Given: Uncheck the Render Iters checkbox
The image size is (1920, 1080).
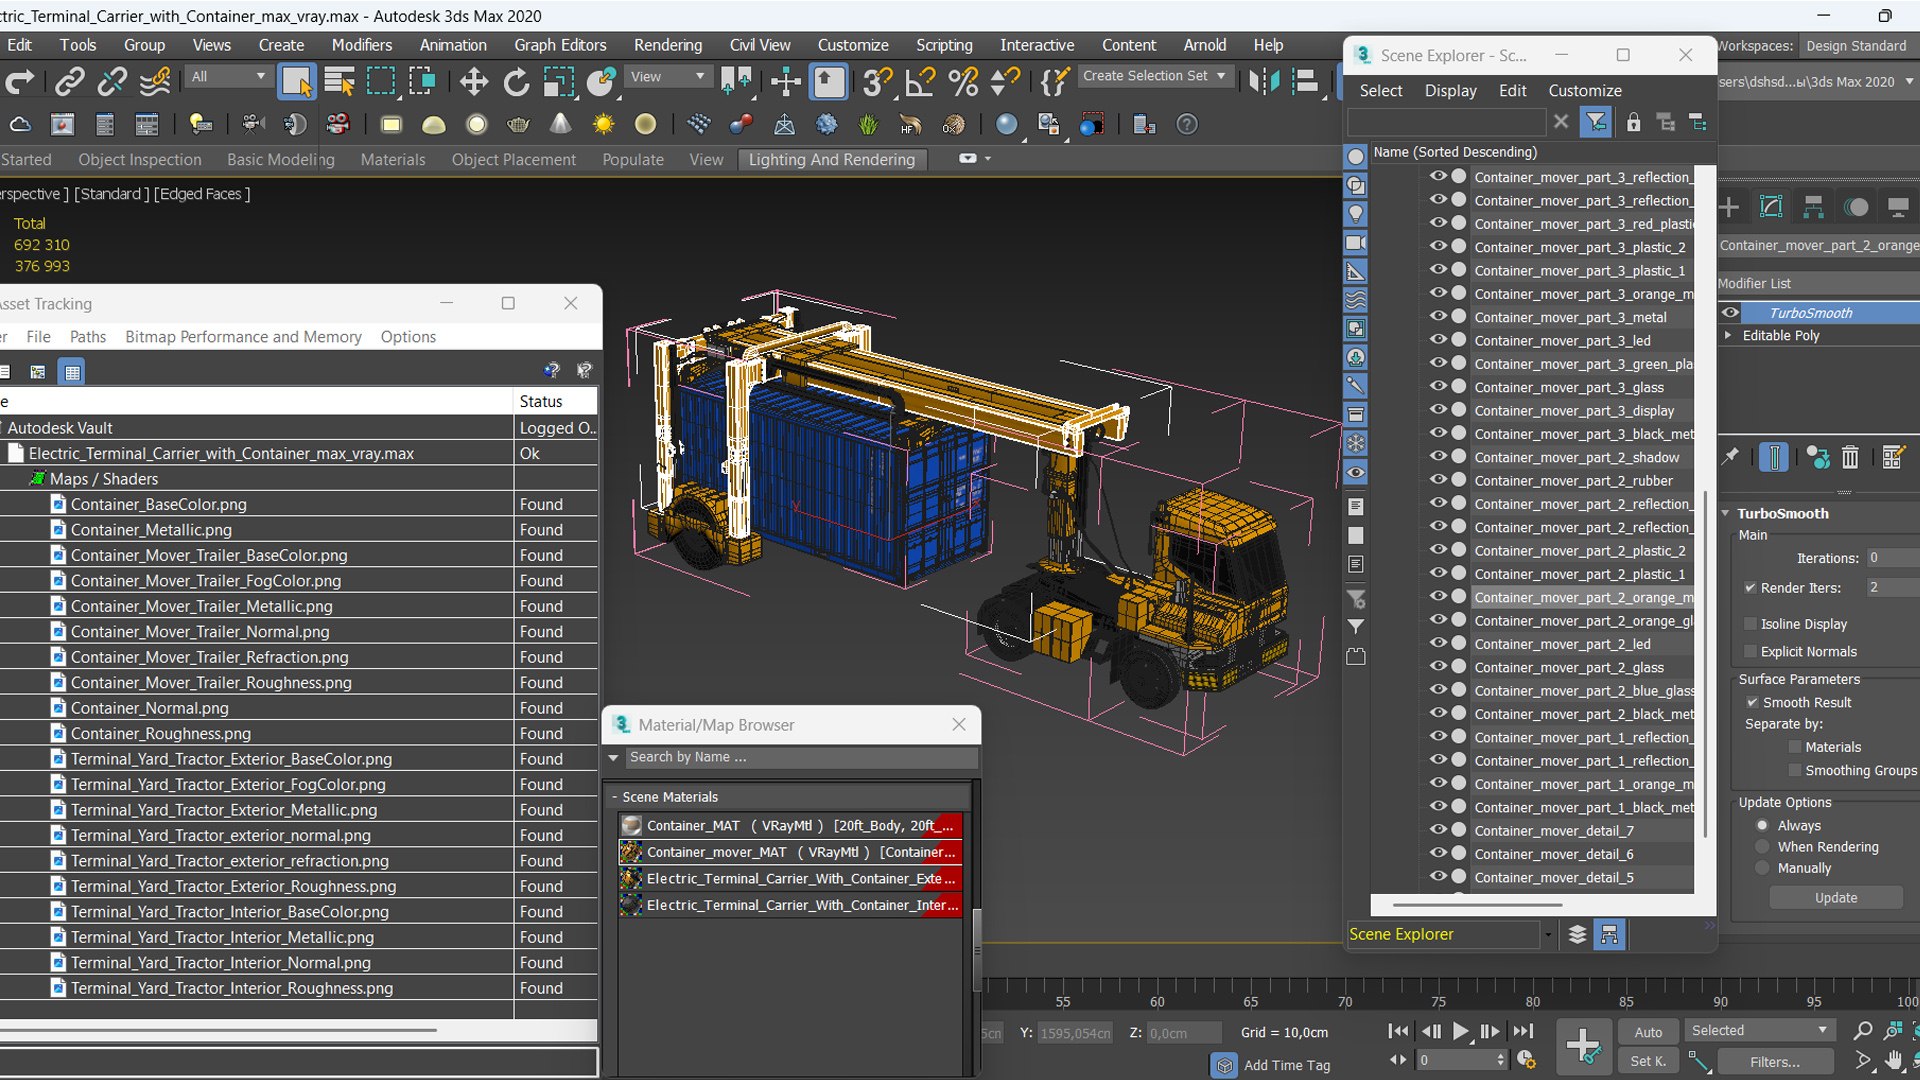Looking at the screenshot, I should (x=1750, y=588).
